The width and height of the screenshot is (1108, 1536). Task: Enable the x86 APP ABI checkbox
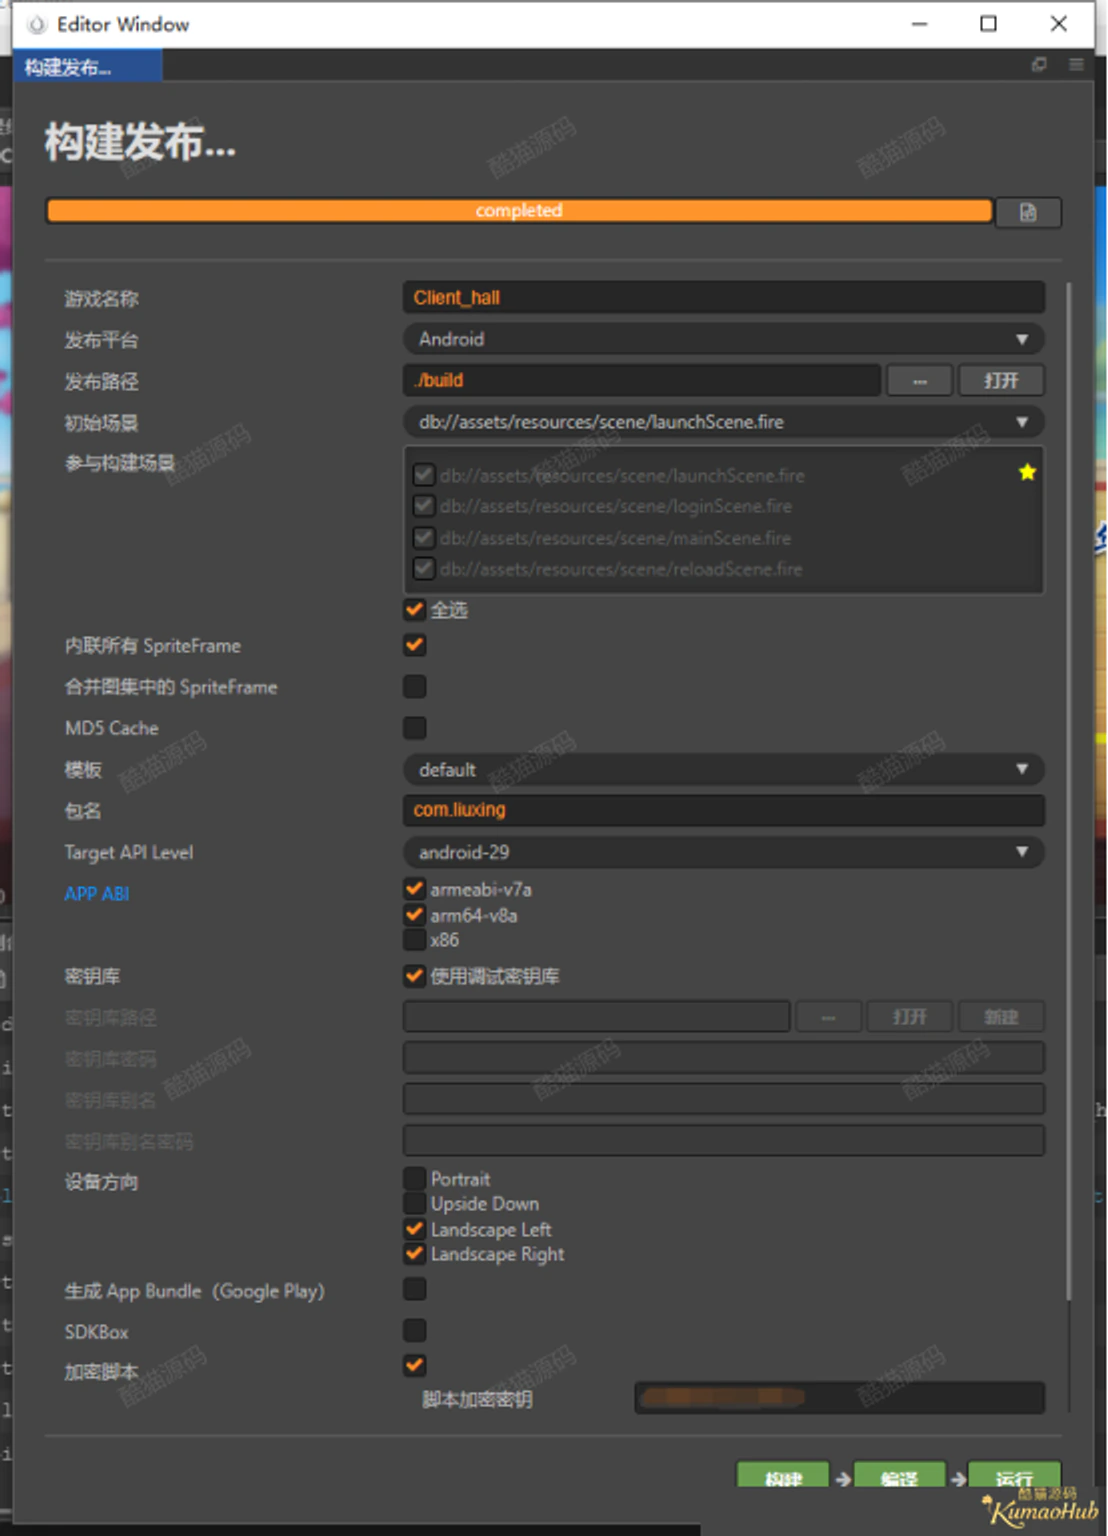(x=415, y=940)
